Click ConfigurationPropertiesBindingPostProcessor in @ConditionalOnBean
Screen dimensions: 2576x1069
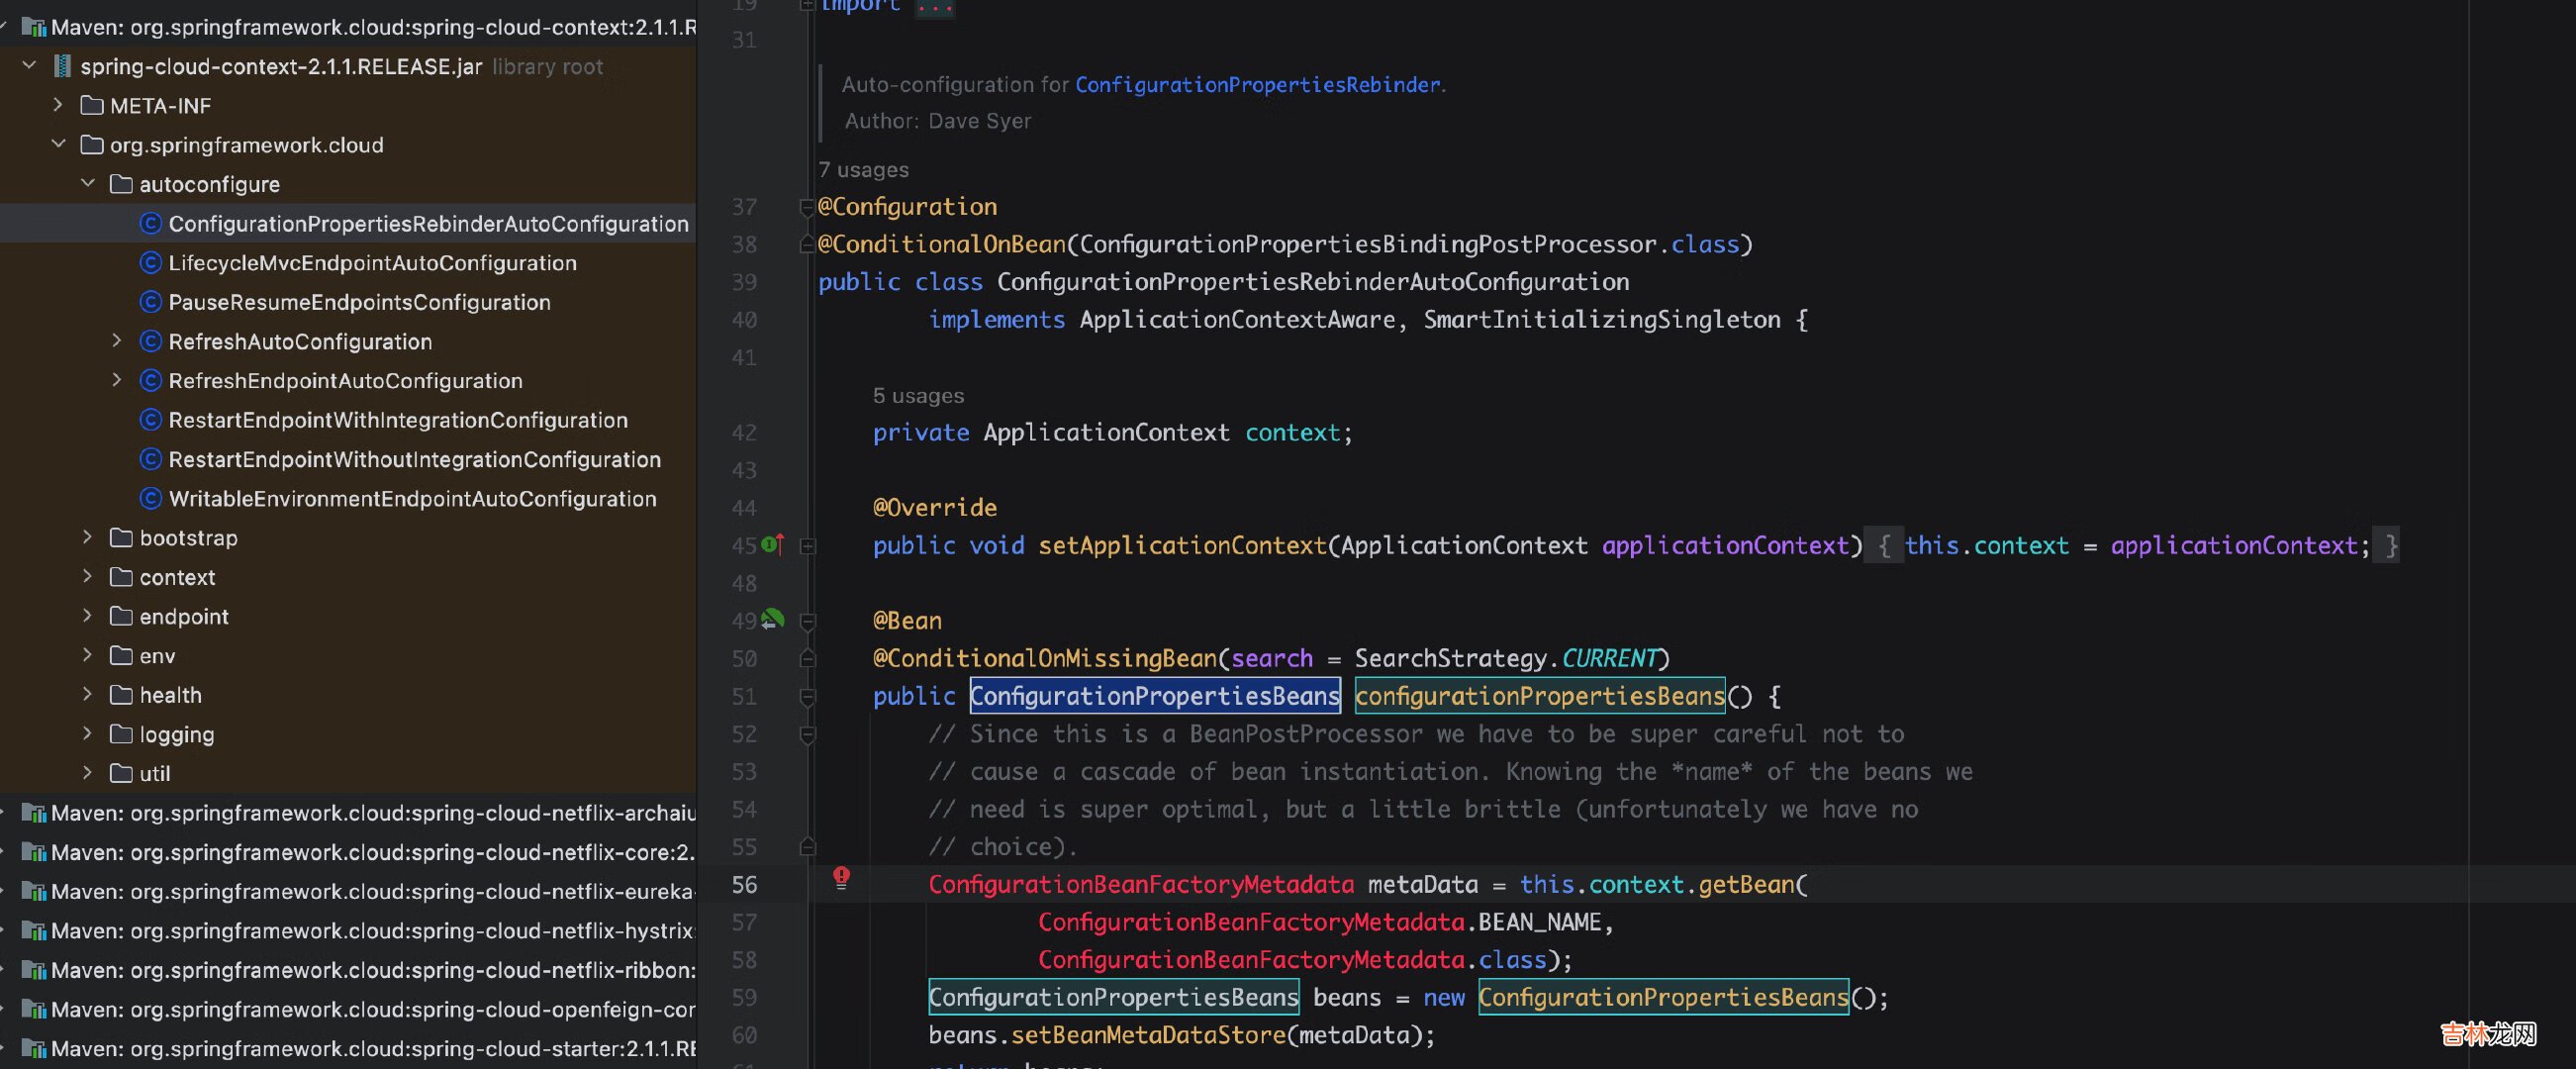1367,244
